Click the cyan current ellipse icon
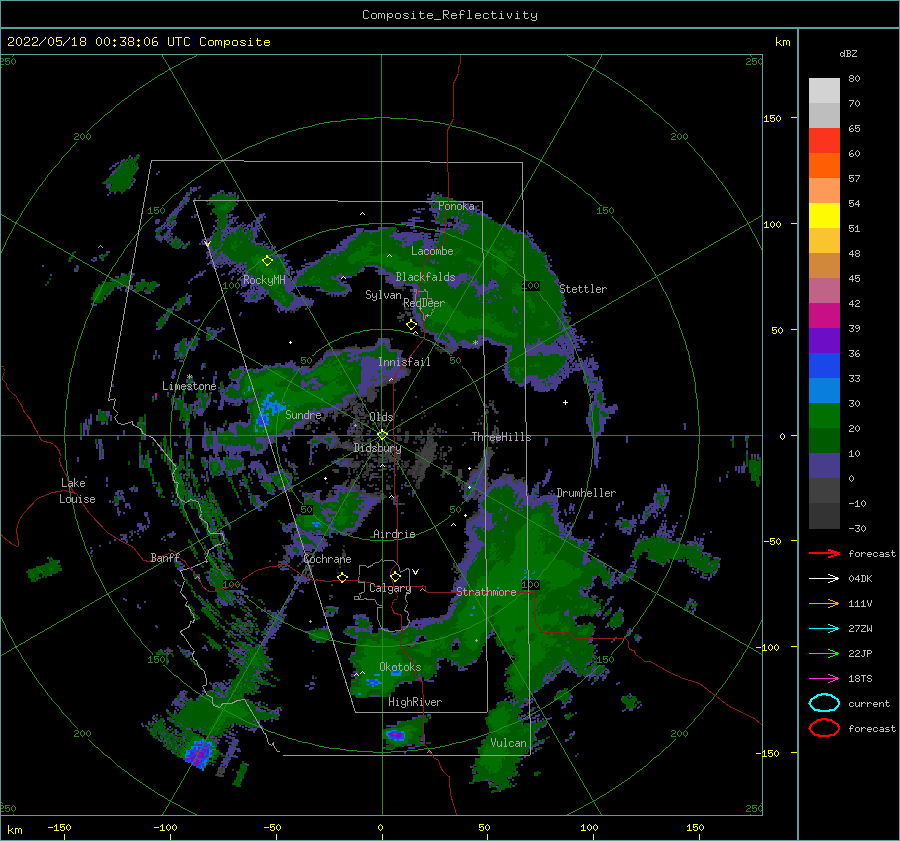Image resolution: width=900 pixels, height=841 pixels. tap(824, 703)
